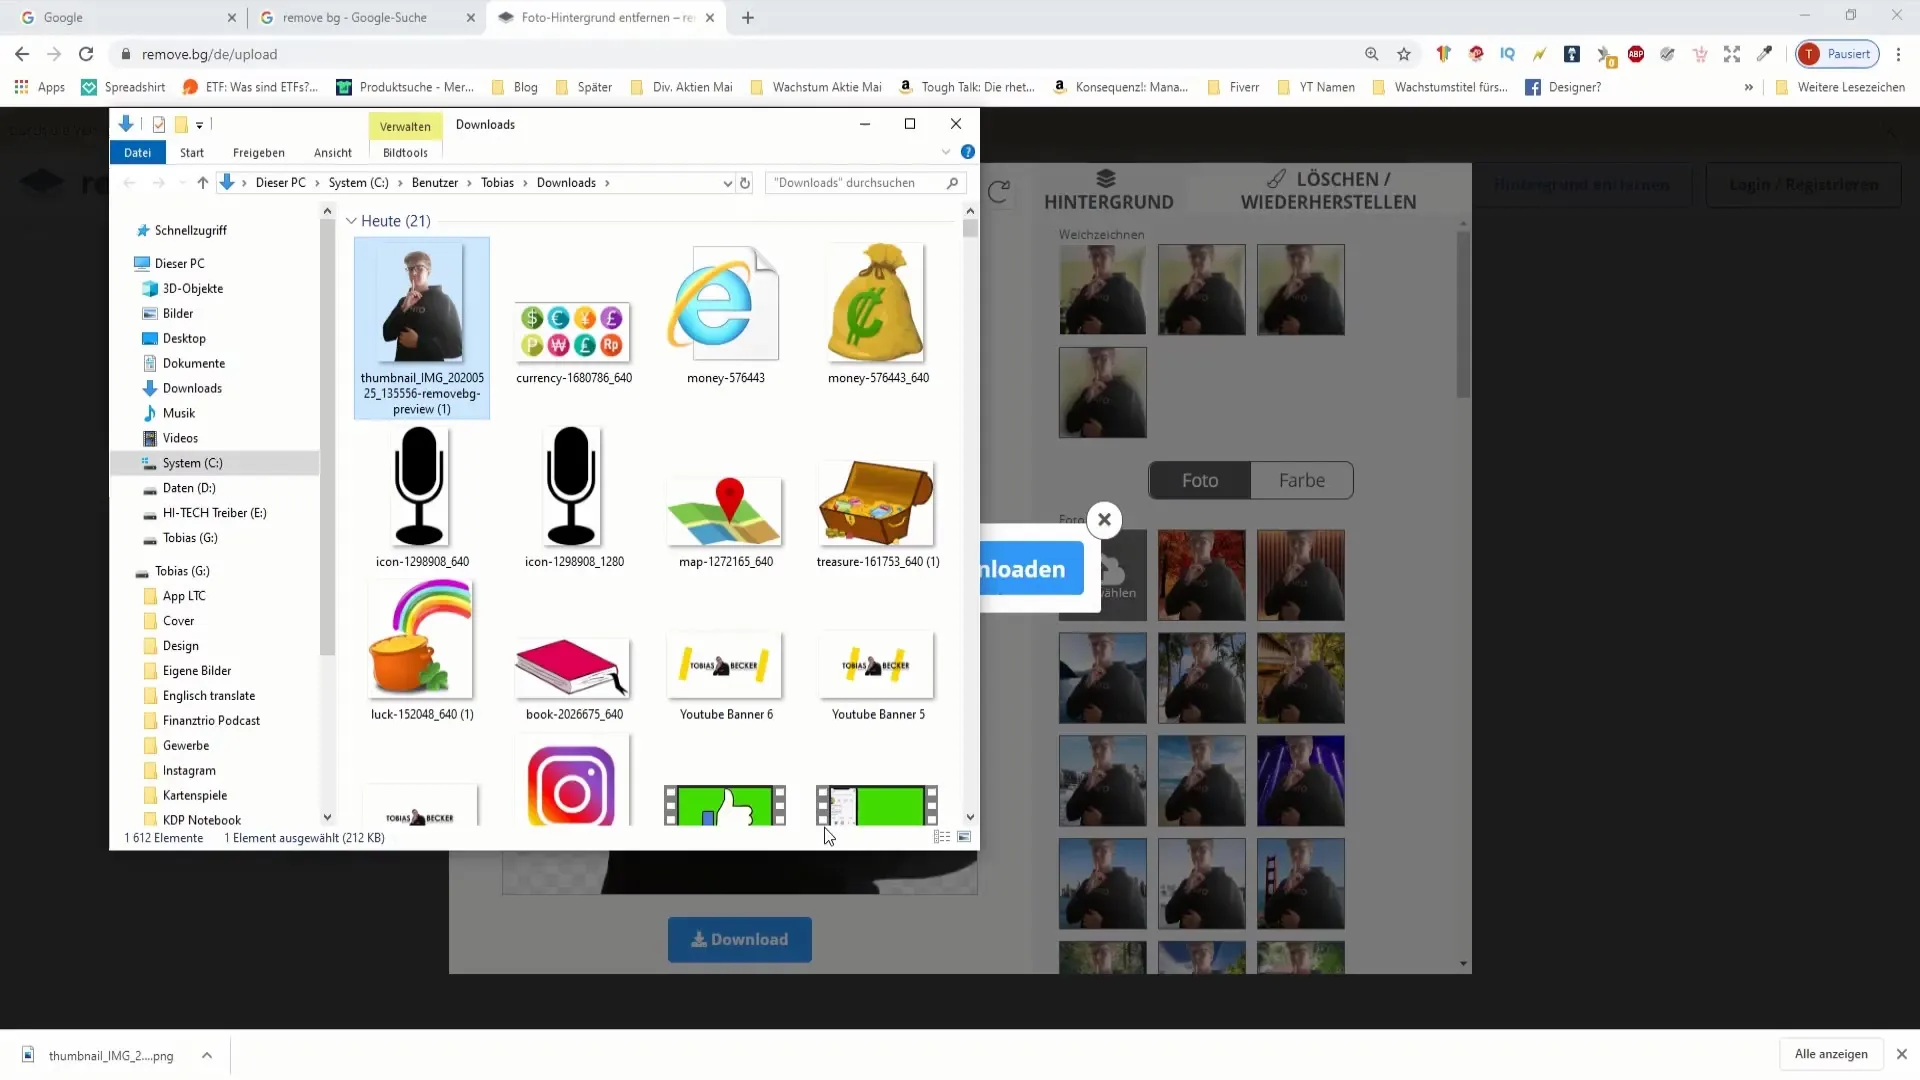Screen dimensions: 1920x1080
Task: Select background style thumbnail top-left
Action: (x=1102, y=289)
